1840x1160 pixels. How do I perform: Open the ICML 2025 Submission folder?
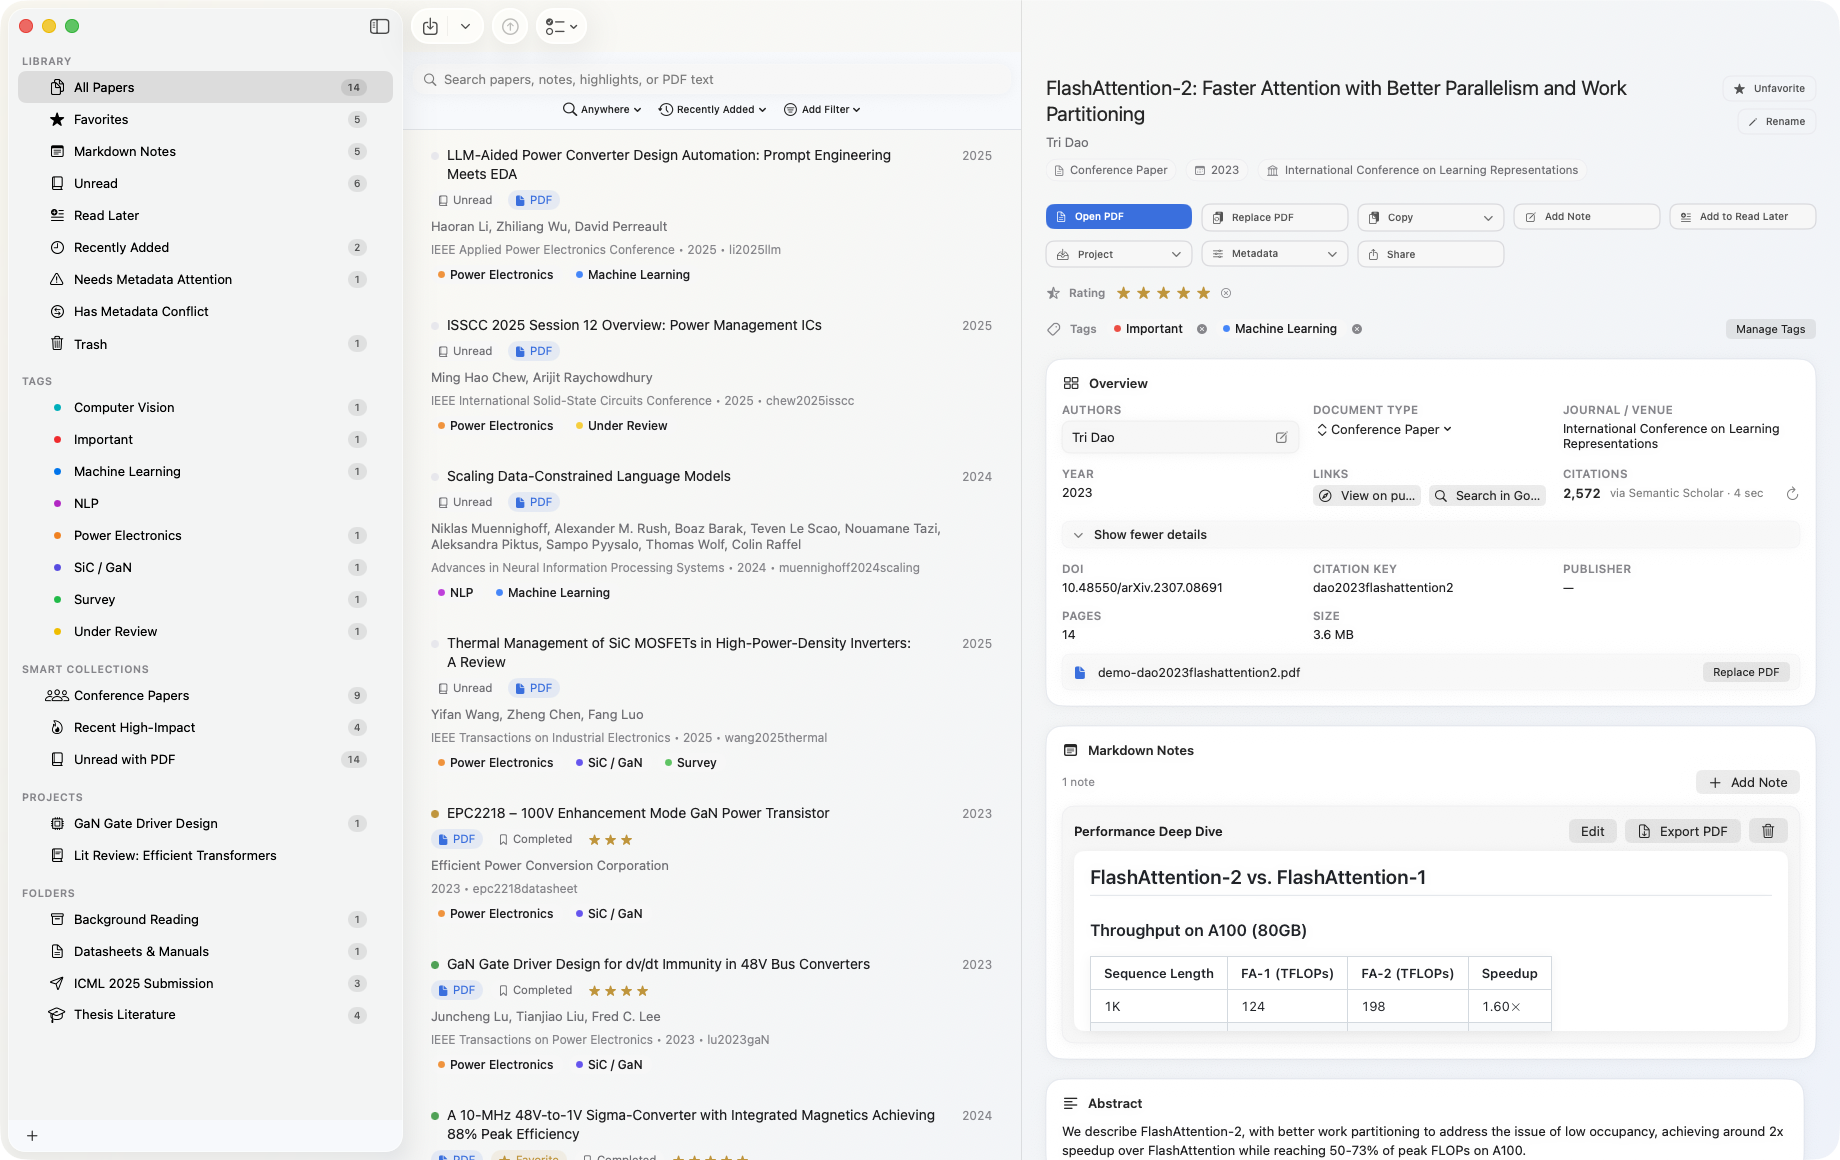pyautogui.click(x=205, y=983)
